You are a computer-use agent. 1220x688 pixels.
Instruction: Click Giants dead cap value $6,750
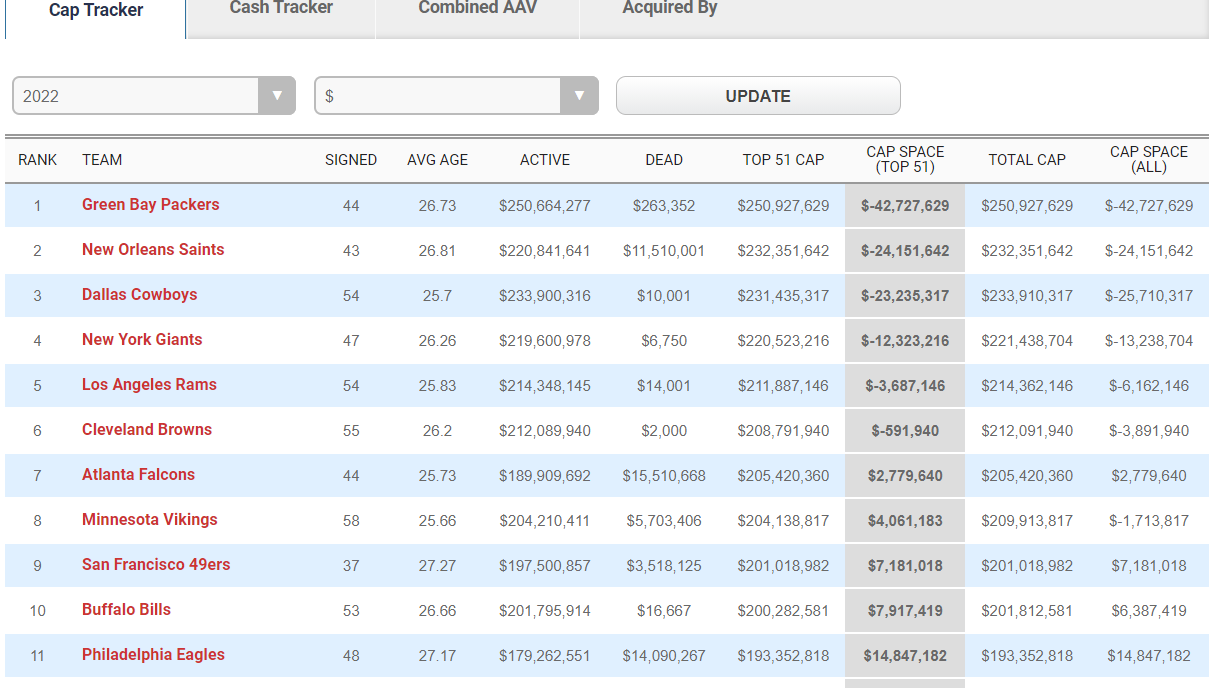pyautogui.click(x=664, y=341)
